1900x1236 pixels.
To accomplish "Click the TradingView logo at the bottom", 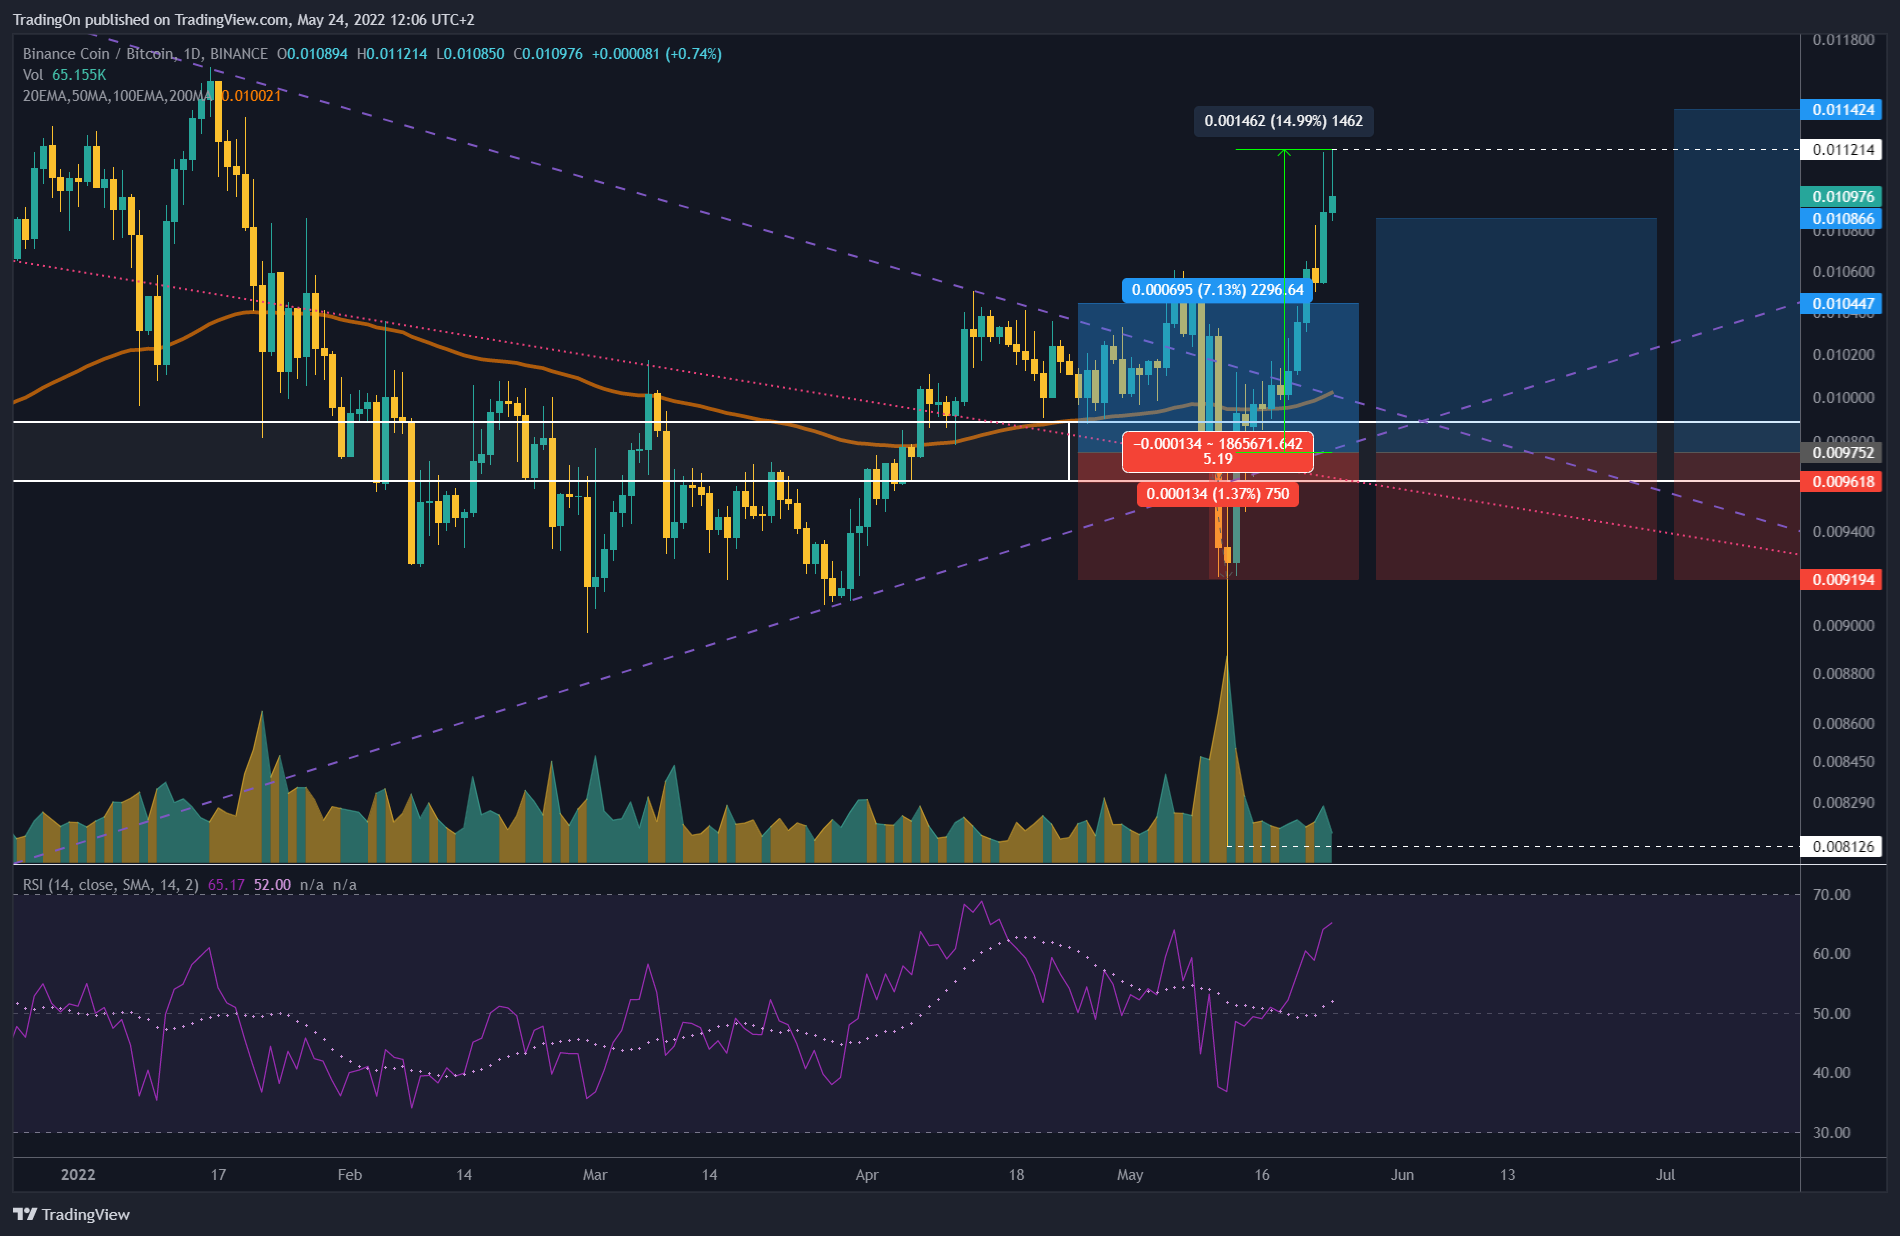I will pos(71,1214).
